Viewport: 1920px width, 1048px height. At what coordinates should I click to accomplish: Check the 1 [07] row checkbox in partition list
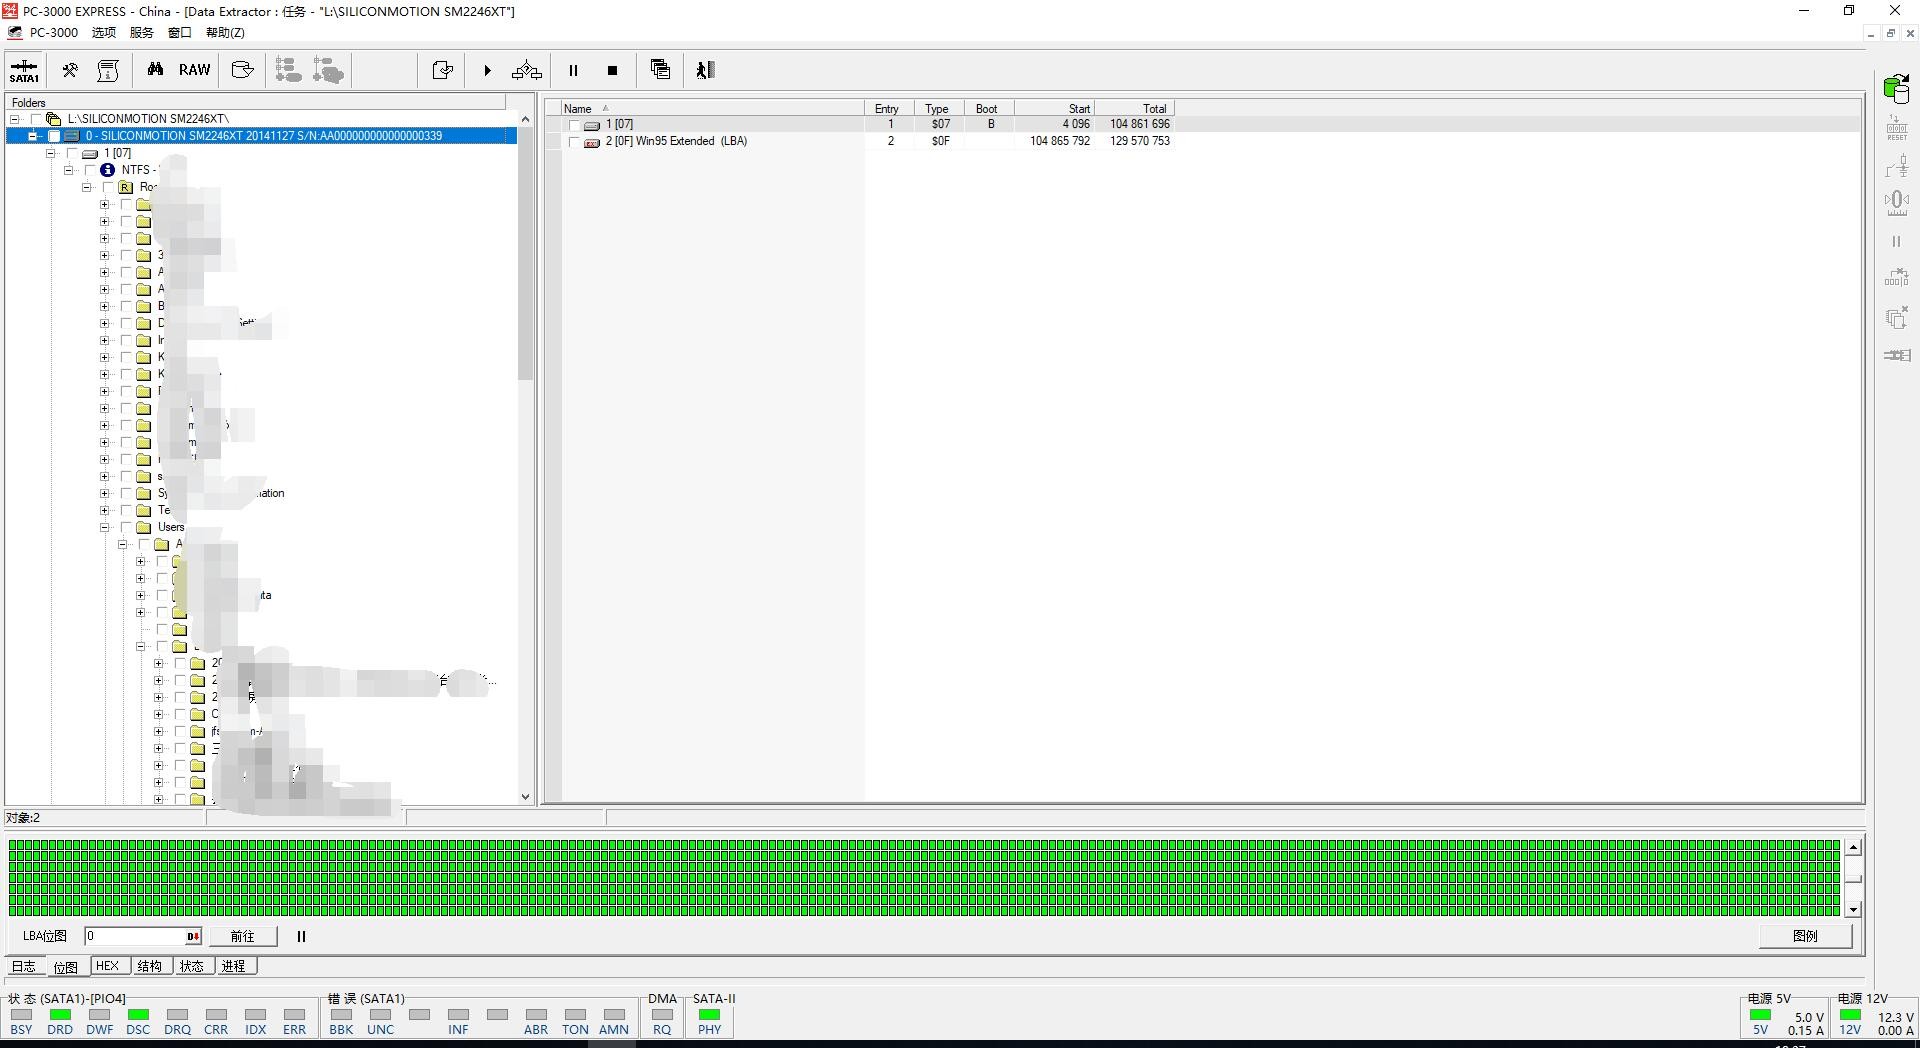[574, 125]
